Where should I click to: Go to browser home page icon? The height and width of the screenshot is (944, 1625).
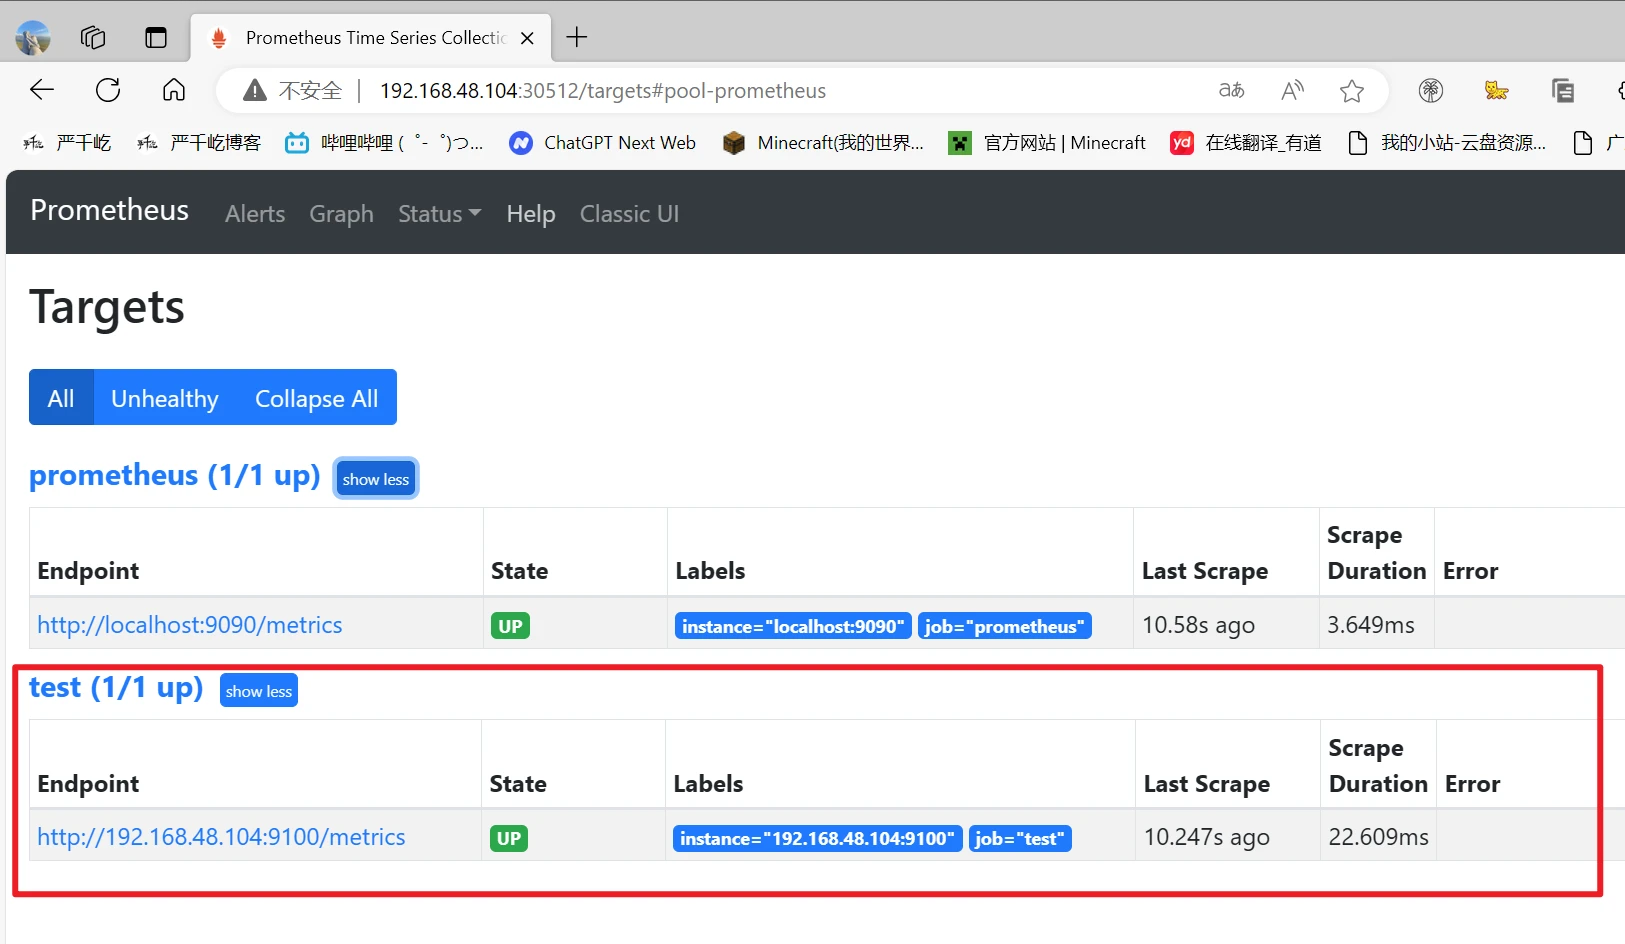[174, 90]
